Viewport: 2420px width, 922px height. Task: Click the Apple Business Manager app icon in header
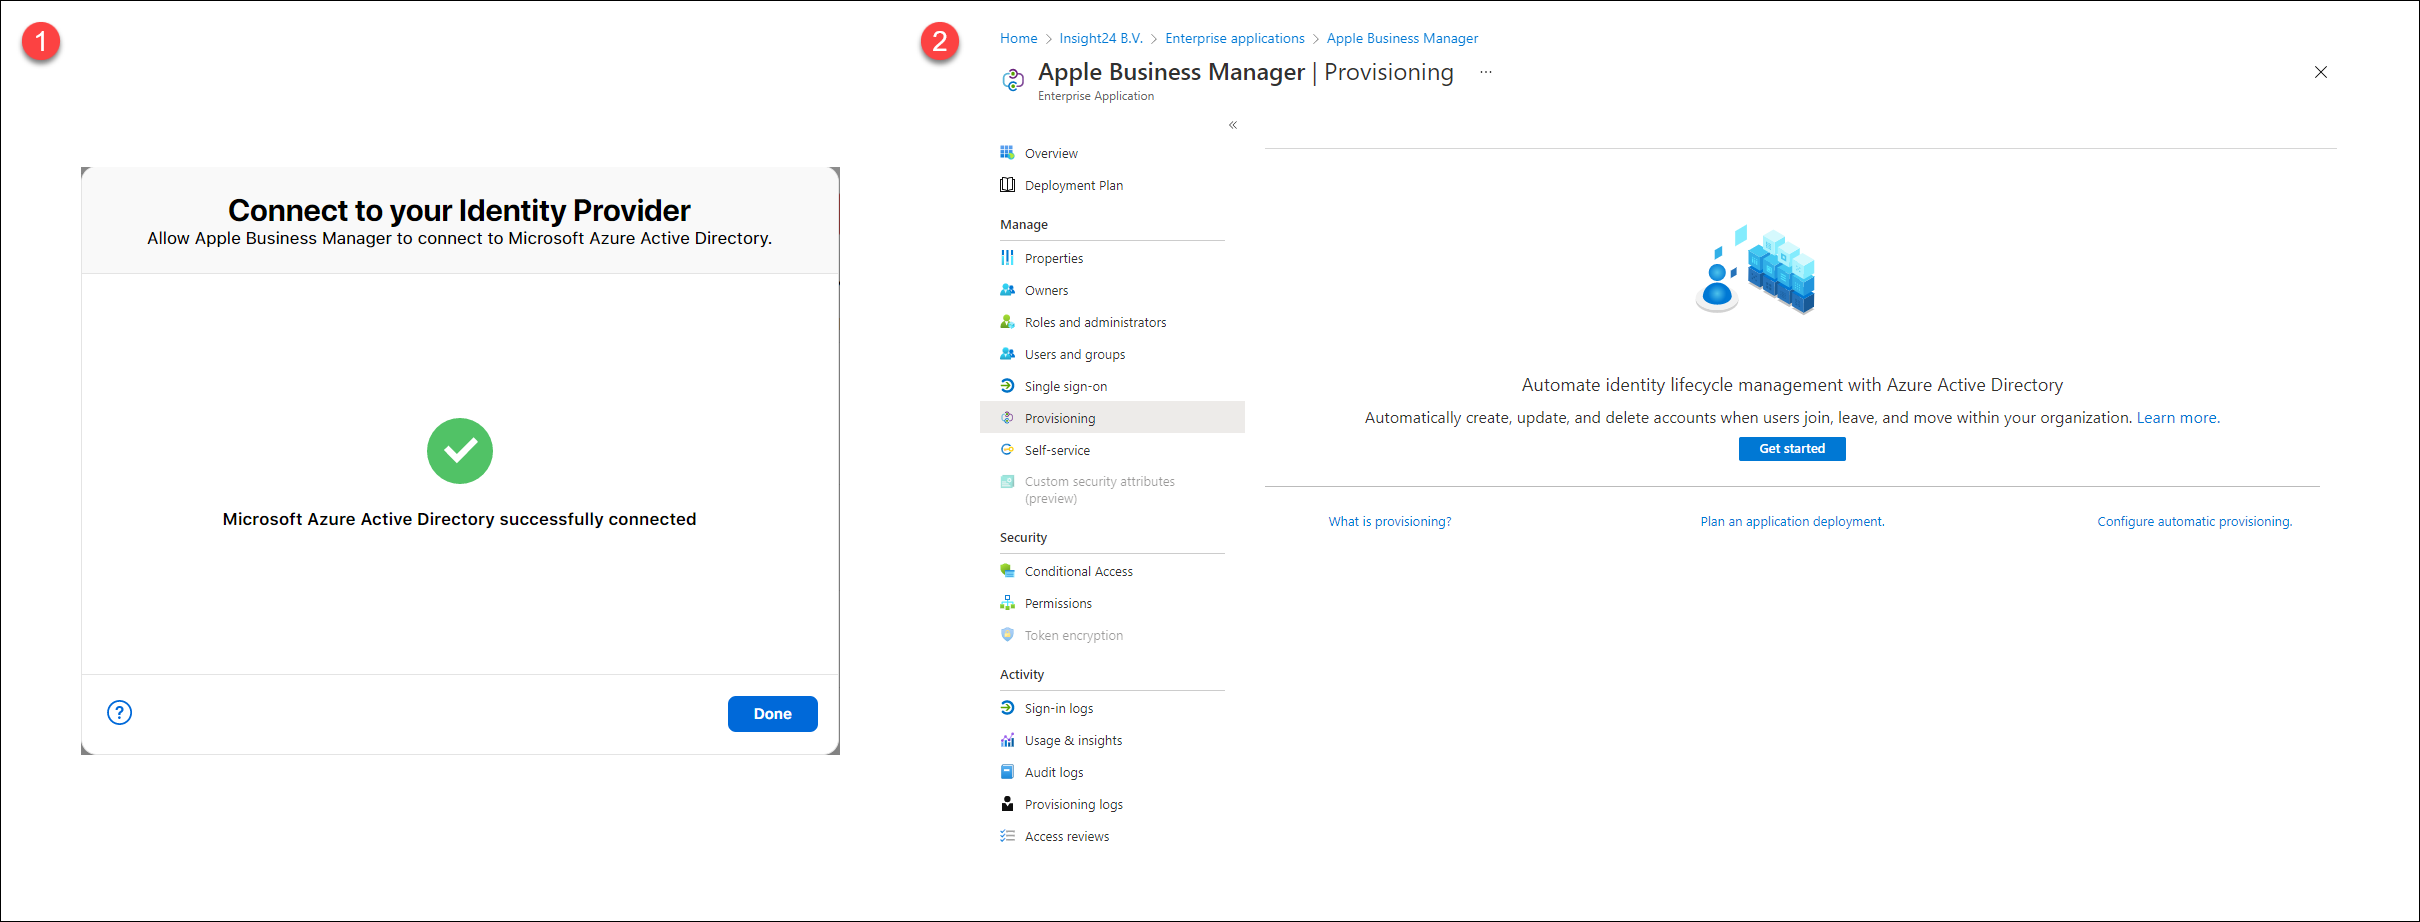[x=1013, y=80]
